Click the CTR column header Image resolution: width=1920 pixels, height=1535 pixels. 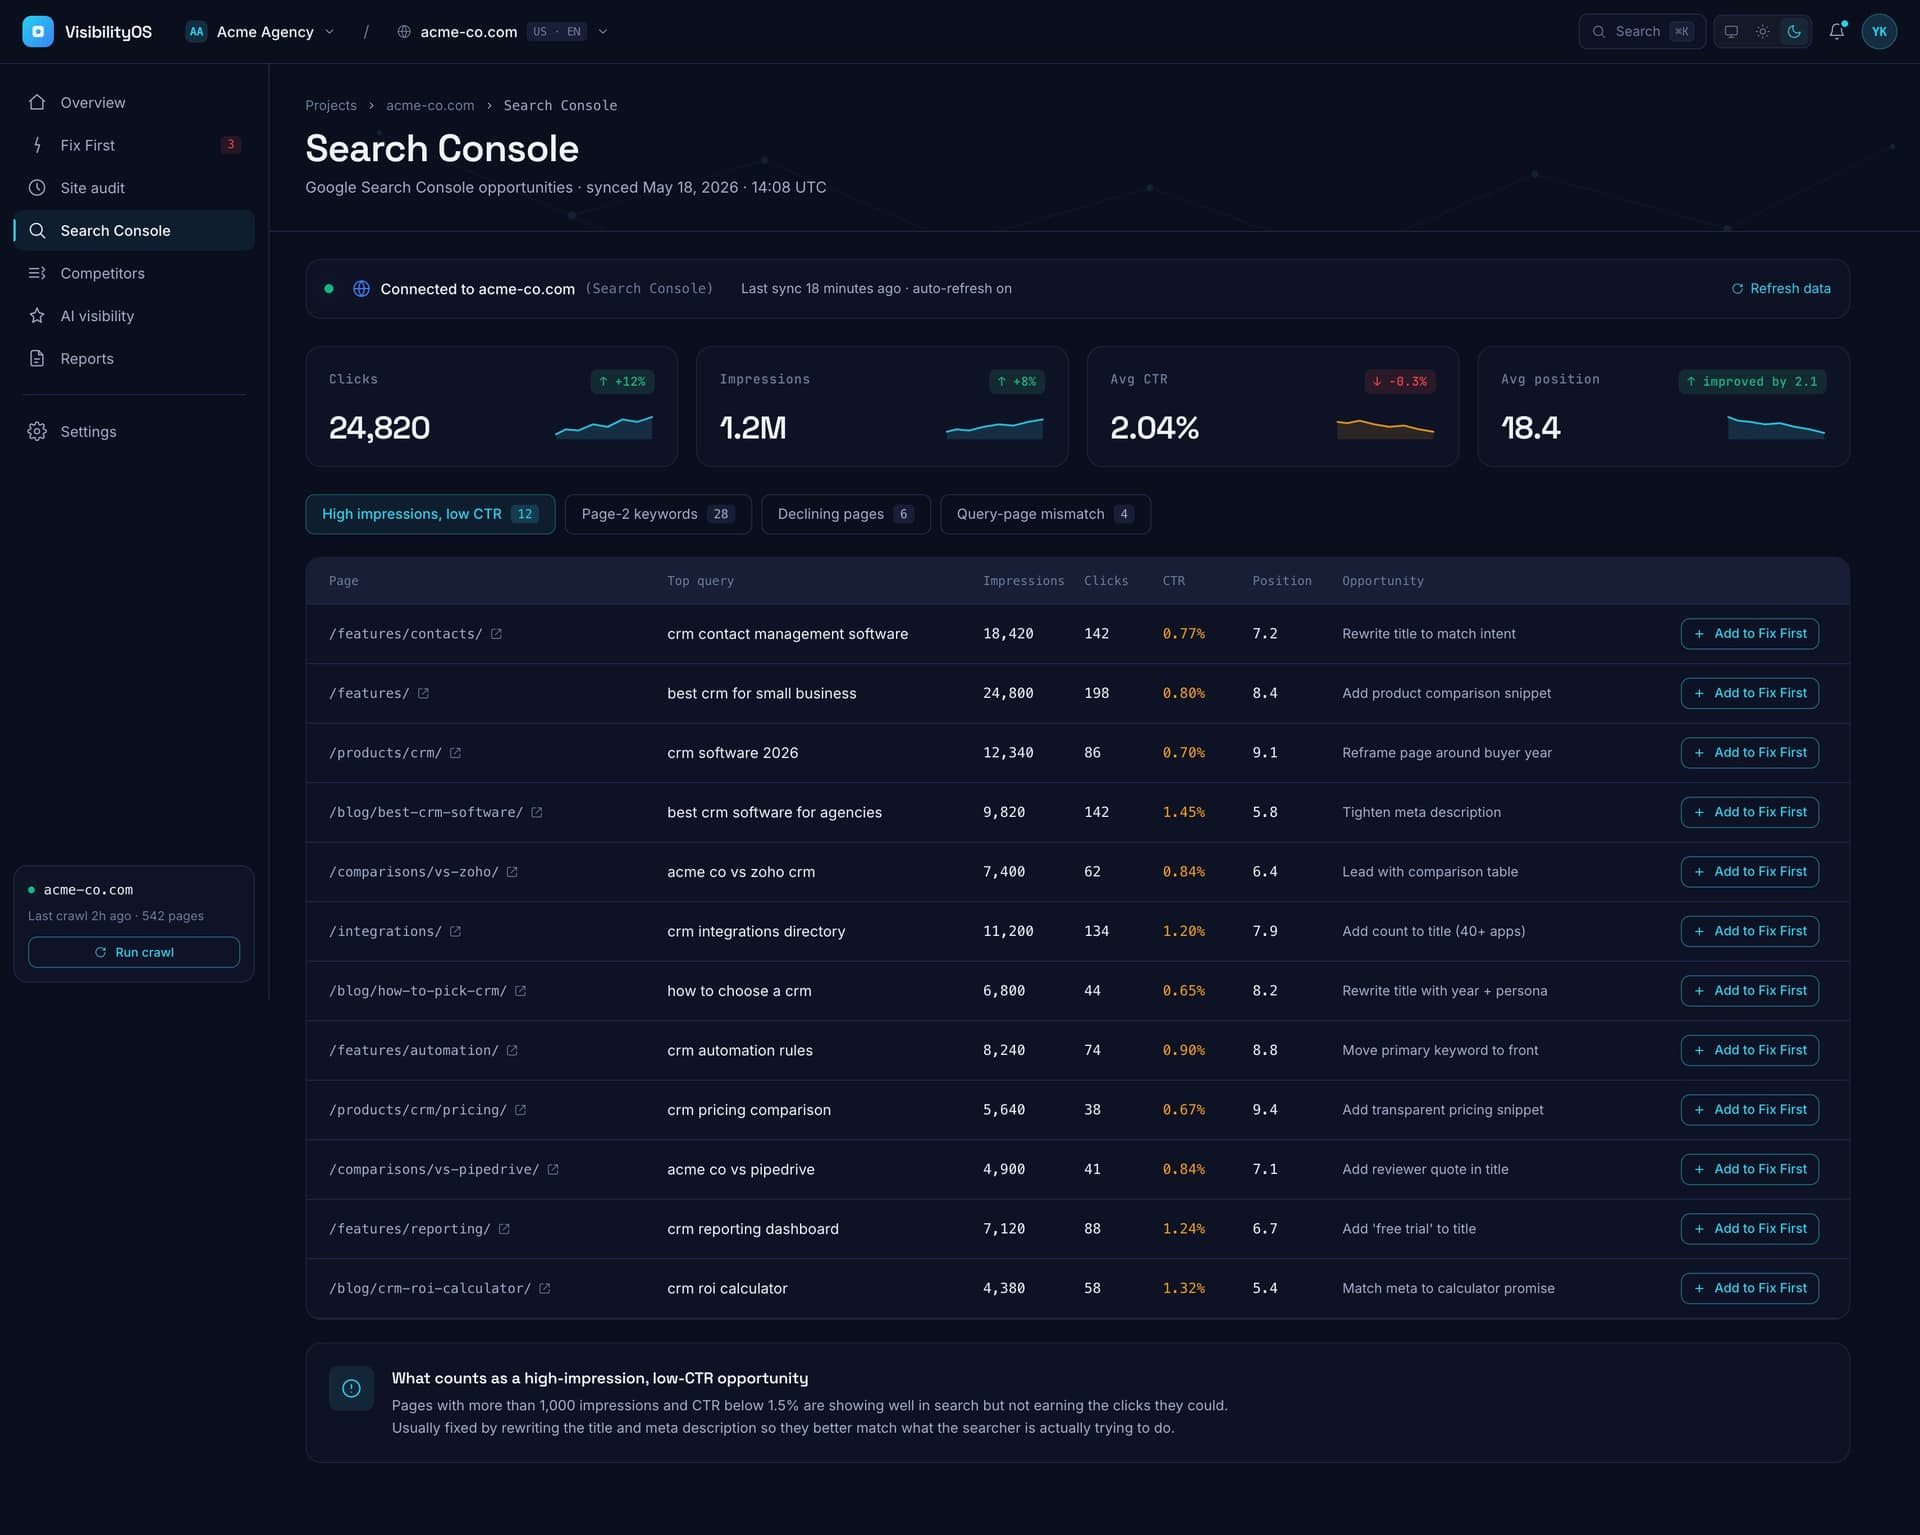click(1173, 581)
